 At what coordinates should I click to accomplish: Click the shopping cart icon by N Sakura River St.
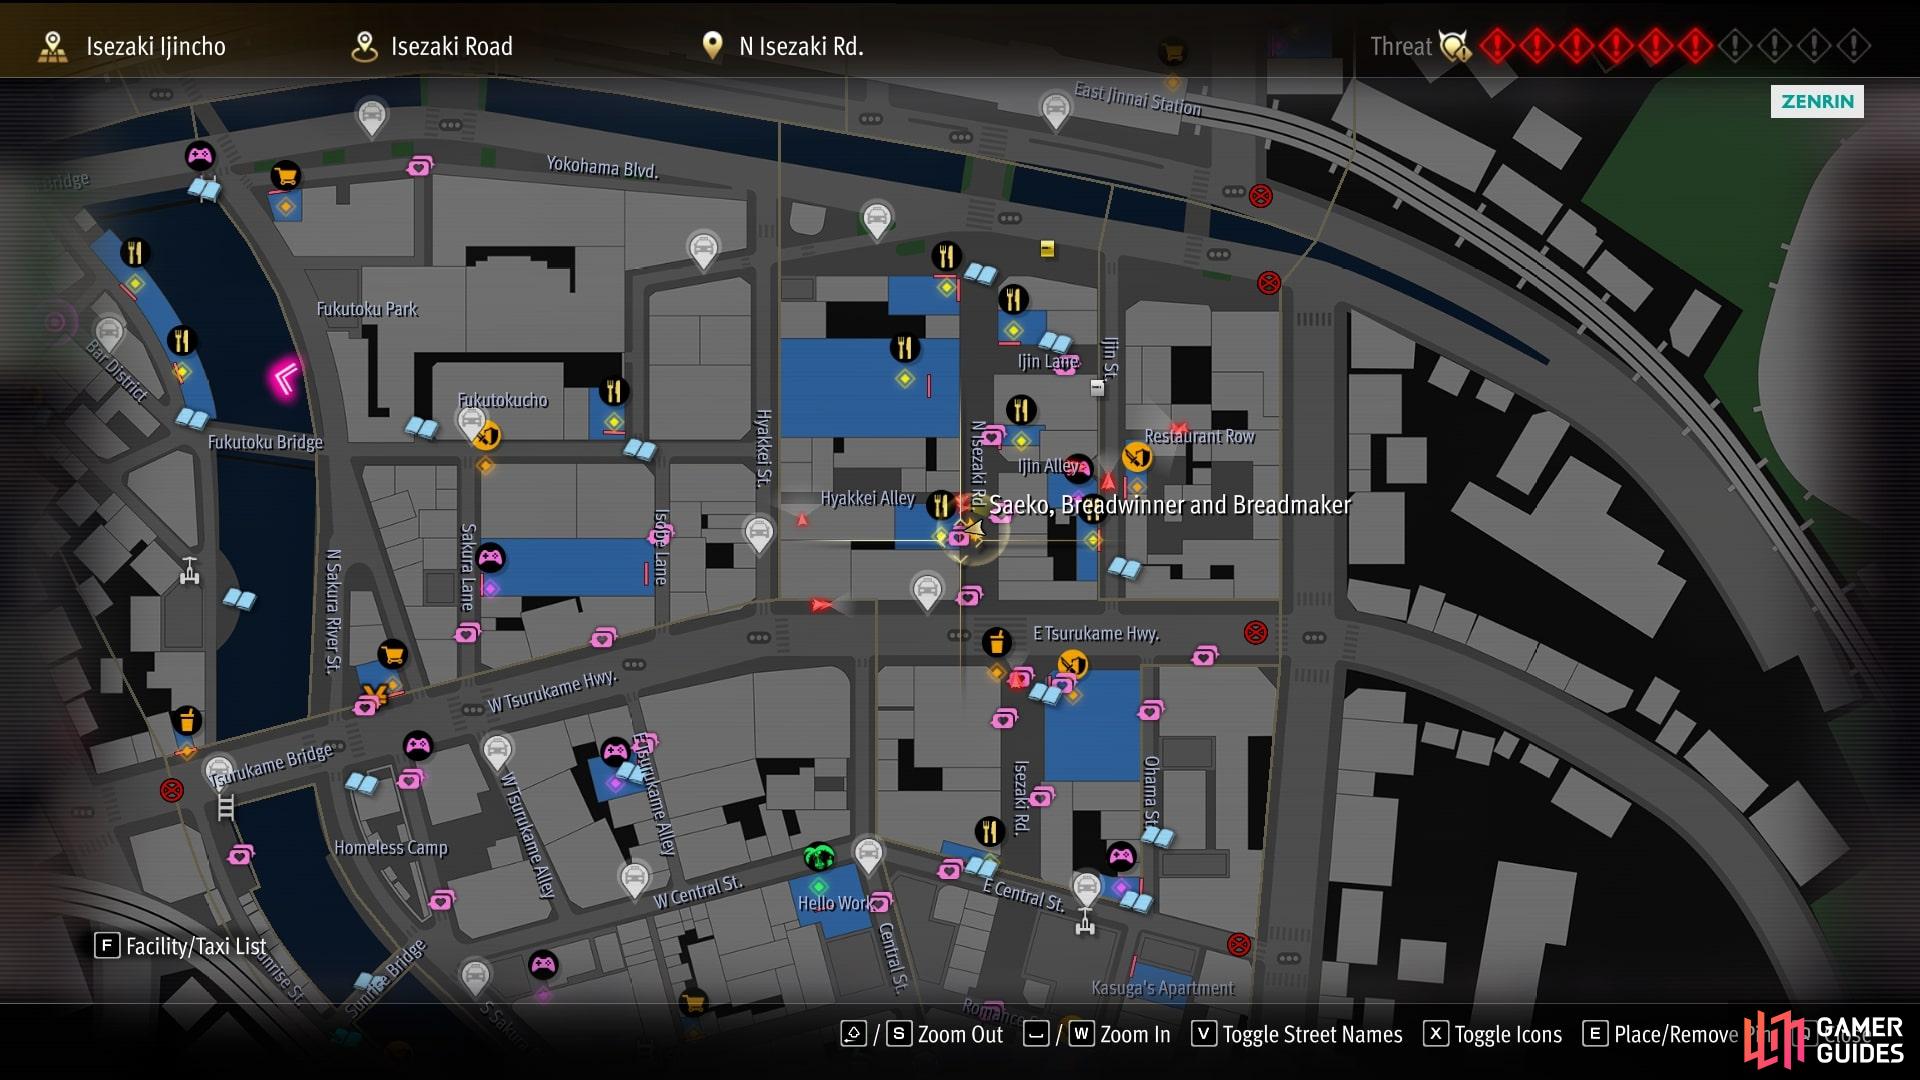(393, 655)
